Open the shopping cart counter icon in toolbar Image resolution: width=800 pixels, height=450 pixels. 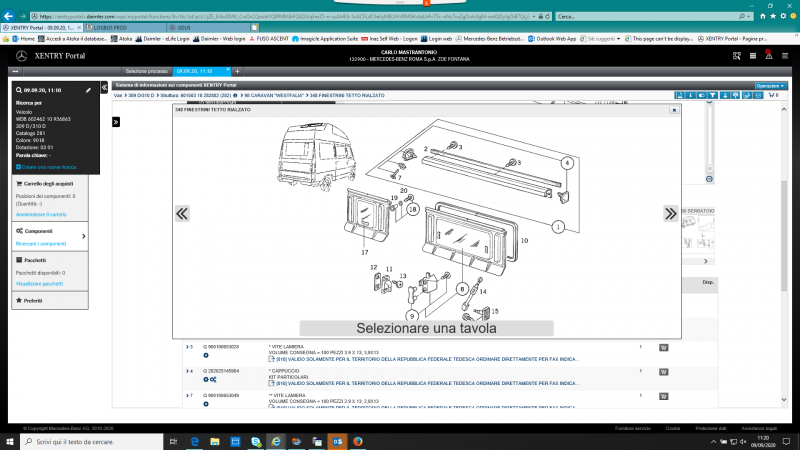point(773,95)
